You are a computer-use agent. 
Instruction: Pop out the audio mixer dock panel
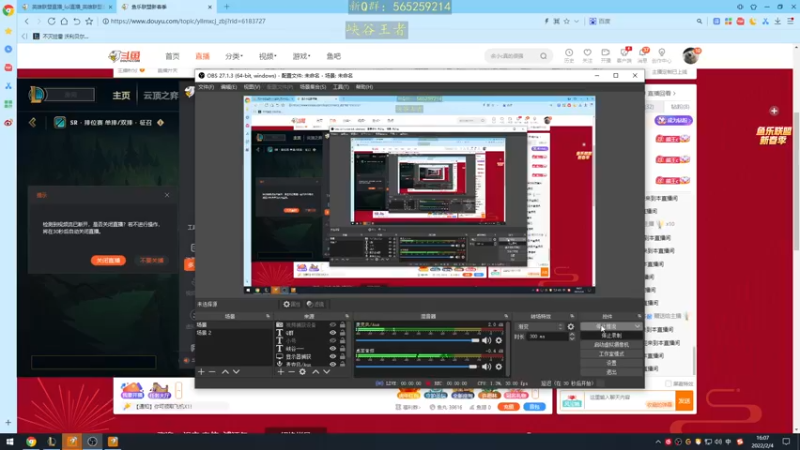tap(506, 316)
